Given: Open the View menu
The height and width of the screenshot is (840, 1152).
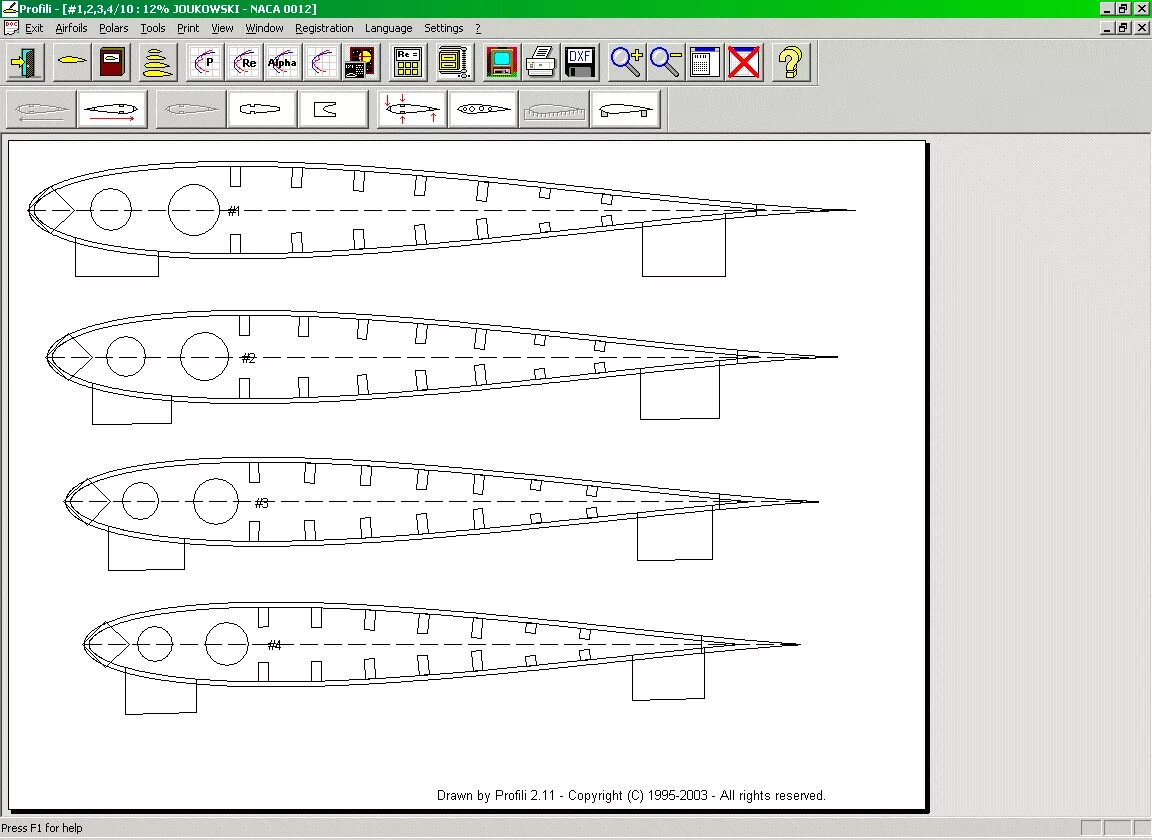Looking at the screenshot, I should (222, 28).
